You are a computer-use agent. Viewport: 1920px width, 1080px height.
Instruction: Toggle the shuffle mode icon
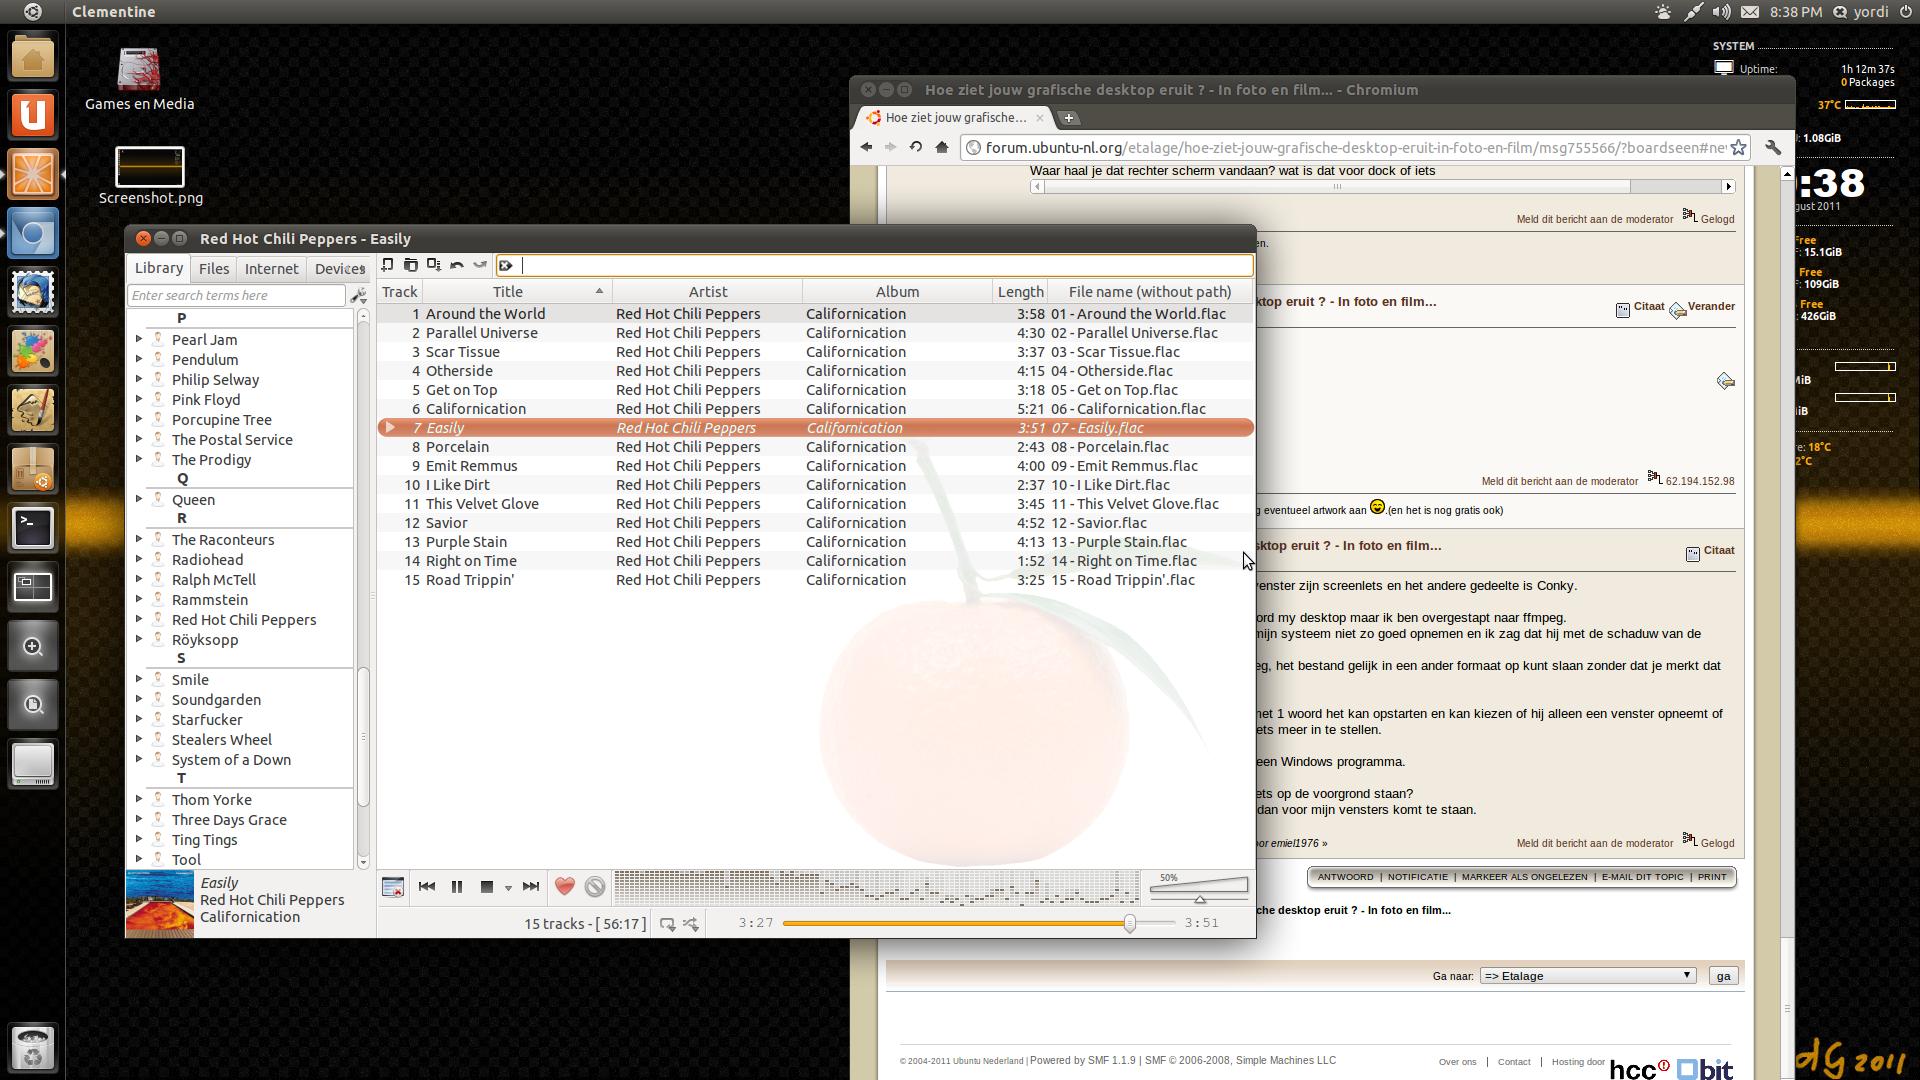click(691, 924)
